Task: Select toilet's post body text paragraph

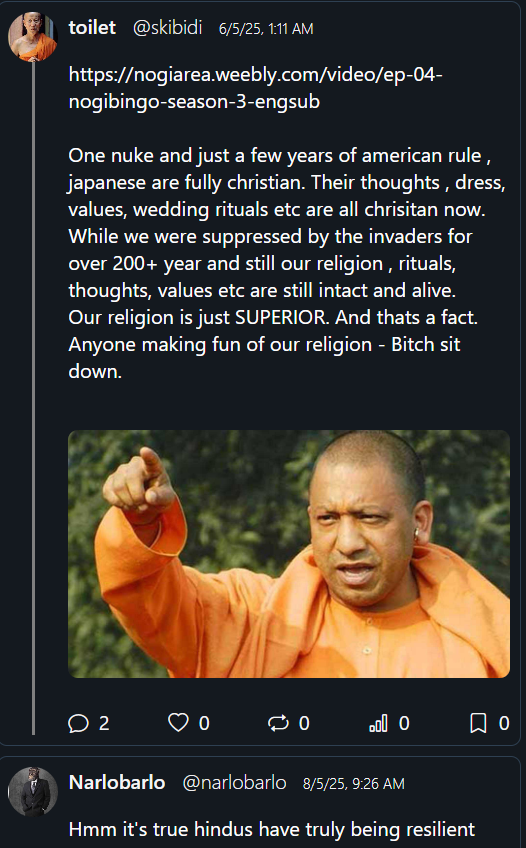Action: 287,263
